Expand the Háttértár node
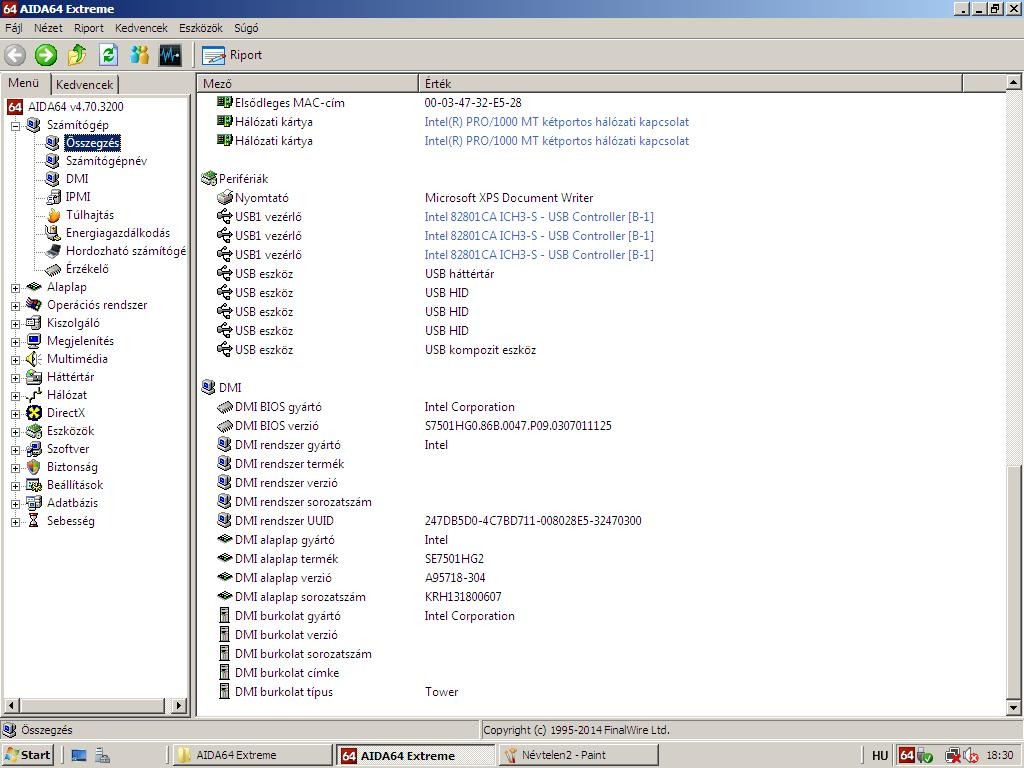Screen dimensions: 1024x768 [16, 377]
